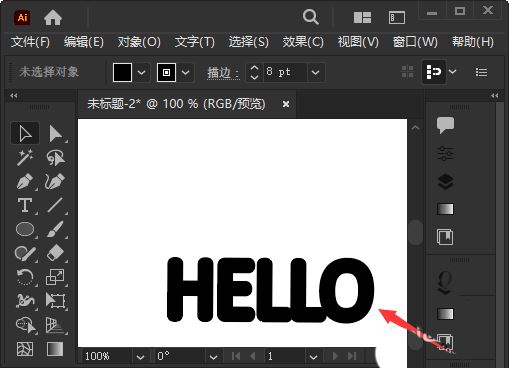509x368 pixels.
Task: Open the 对象(O) menu
Action: coord(139,42)
